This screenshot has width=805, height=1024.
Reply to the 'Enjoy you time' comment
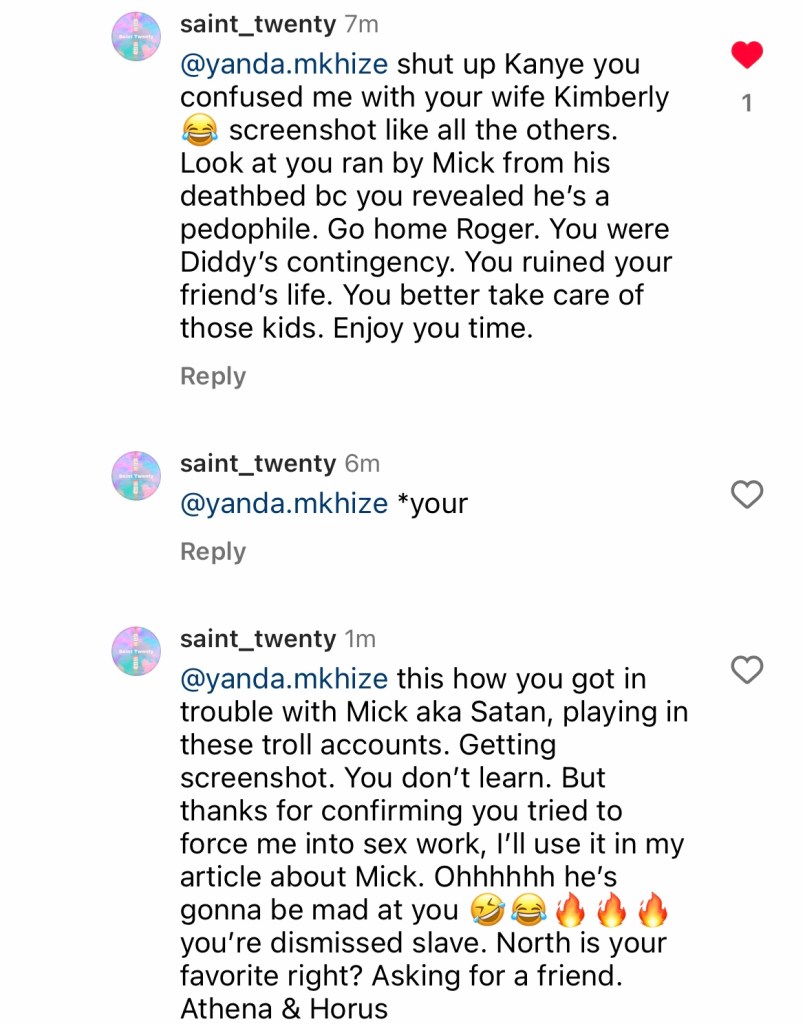pyautogui.click(x=213, y=376)
